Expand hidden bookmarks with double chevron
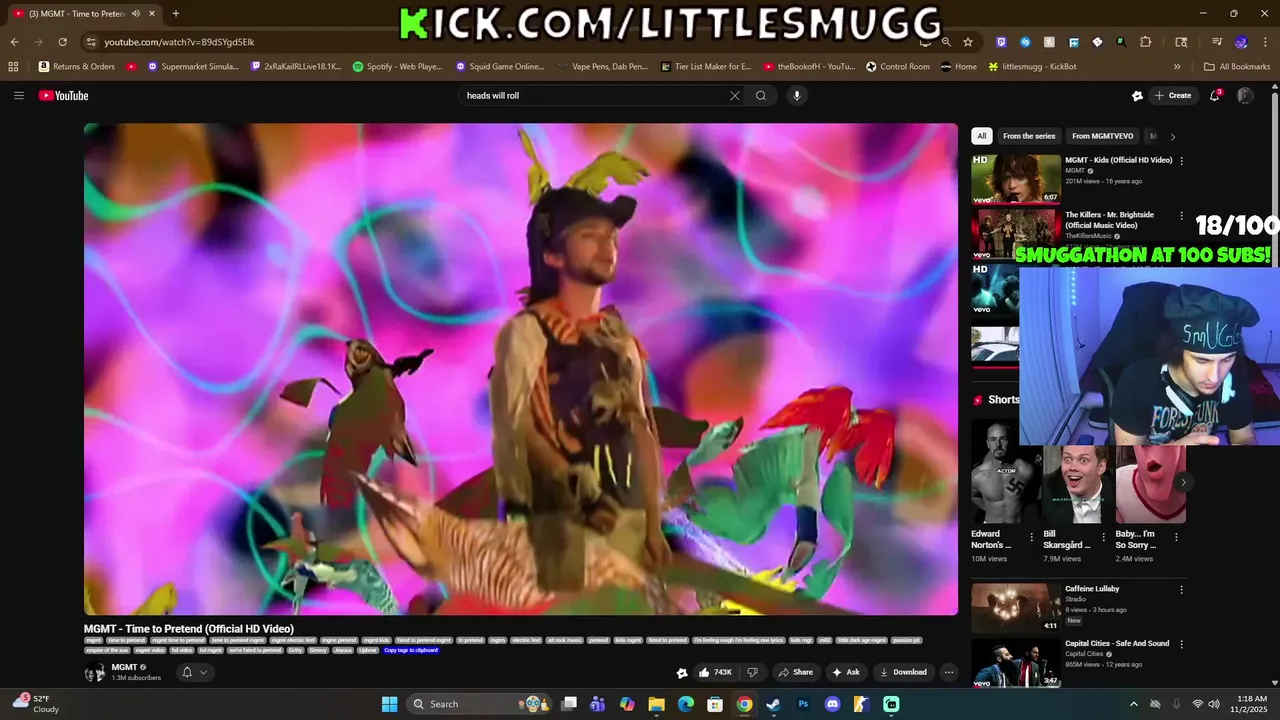This screenshot has width=1280, height=720. click(x=1177, y=67)
